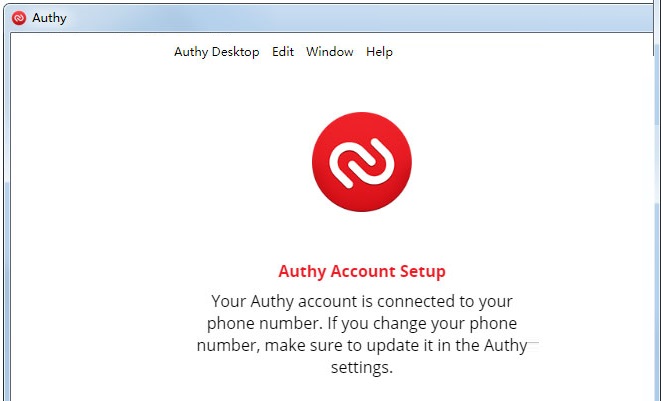Click the paragraph starting "Your Authy account is connected"
The width and height of the screenshot is (661, 401).
(362, 334)
